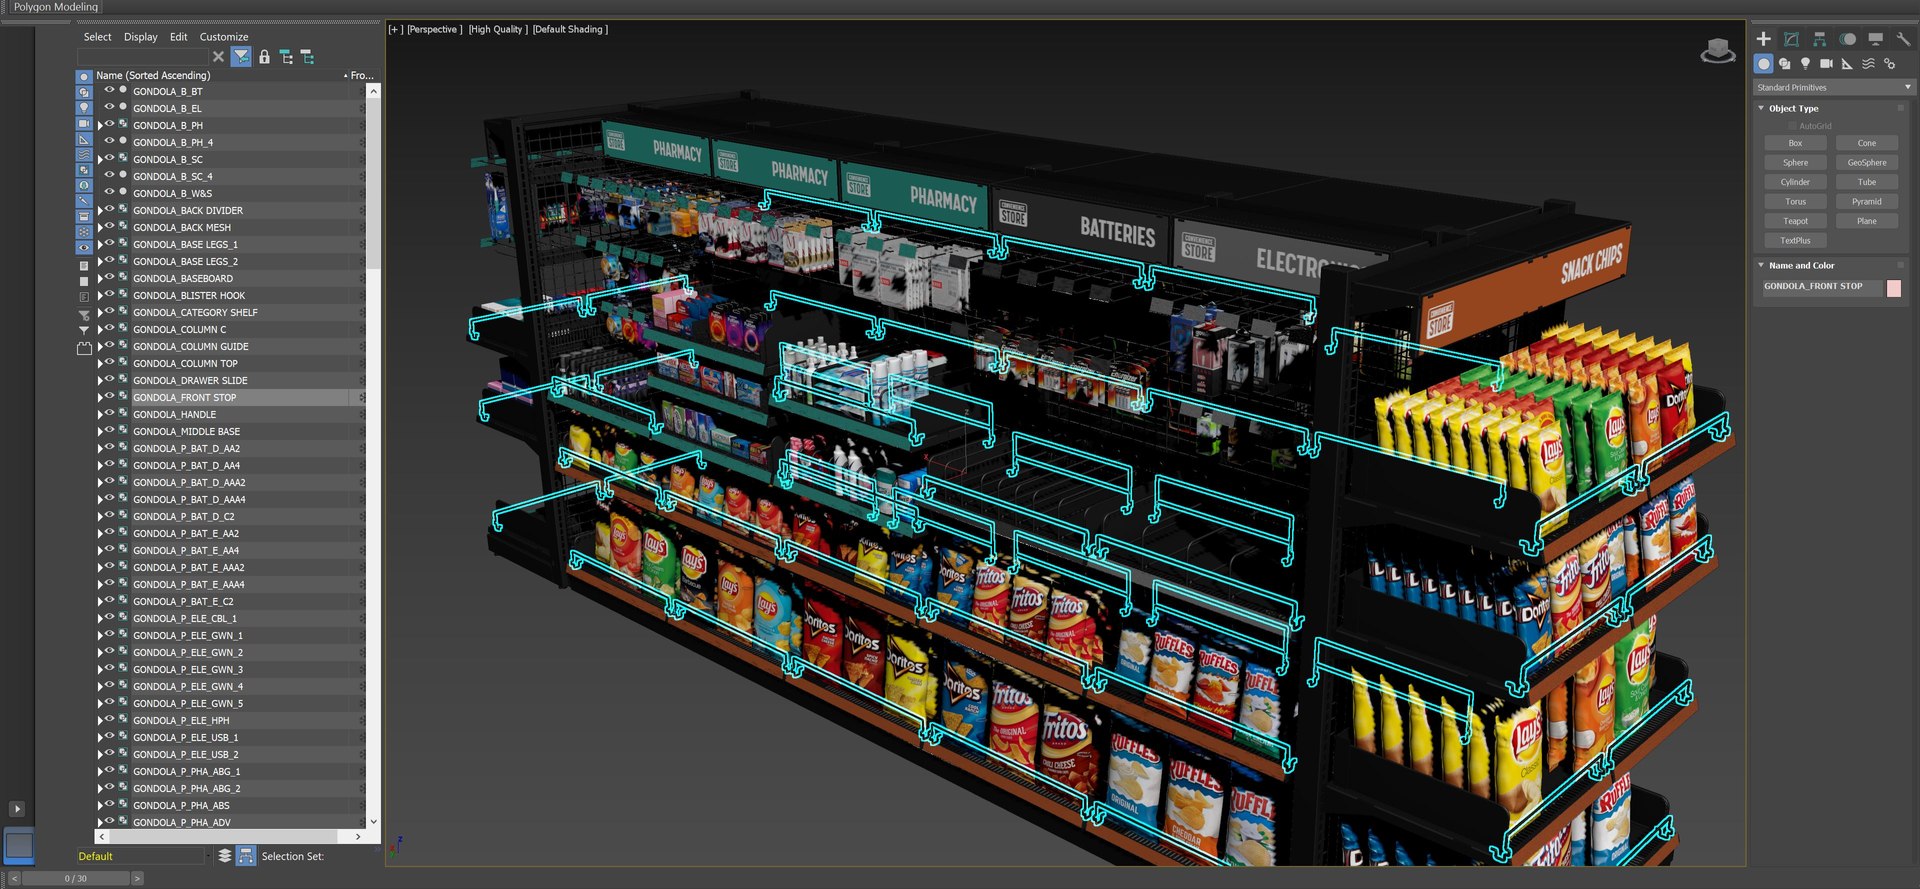This screenshot has width=1920, height=889.
Task: Toggle visibility of GONDOLA_HANDLE
Action: (109, 413)
